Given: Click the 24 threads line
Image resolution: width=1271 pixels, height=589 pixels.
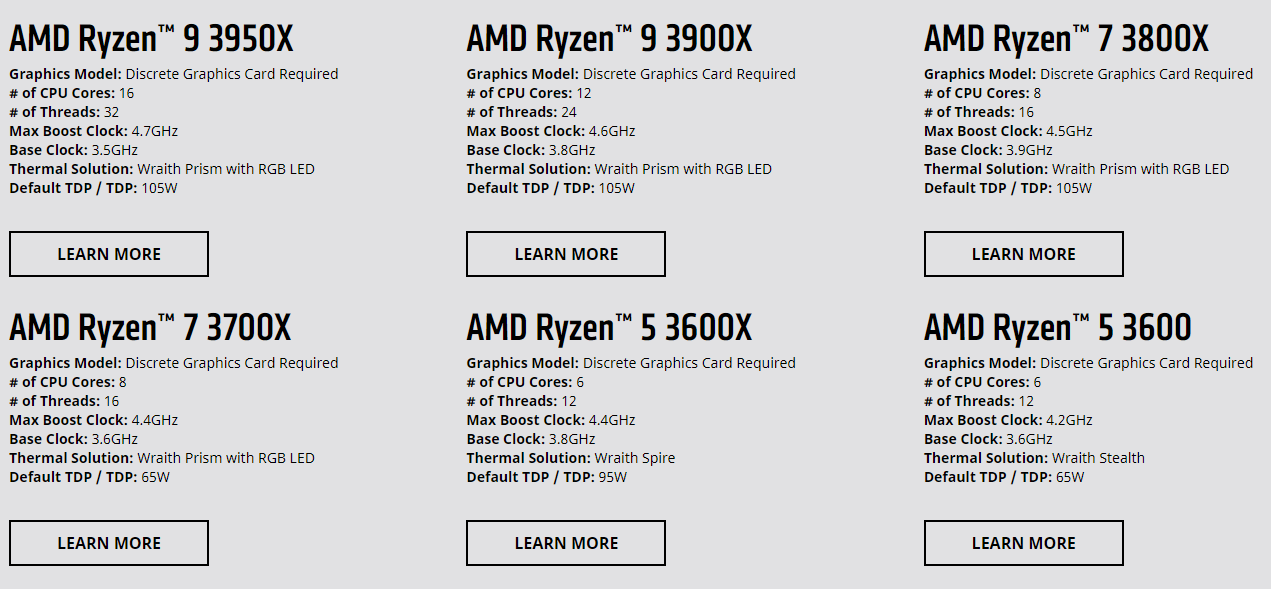Looking at the screenshot, I should [521, 112].
